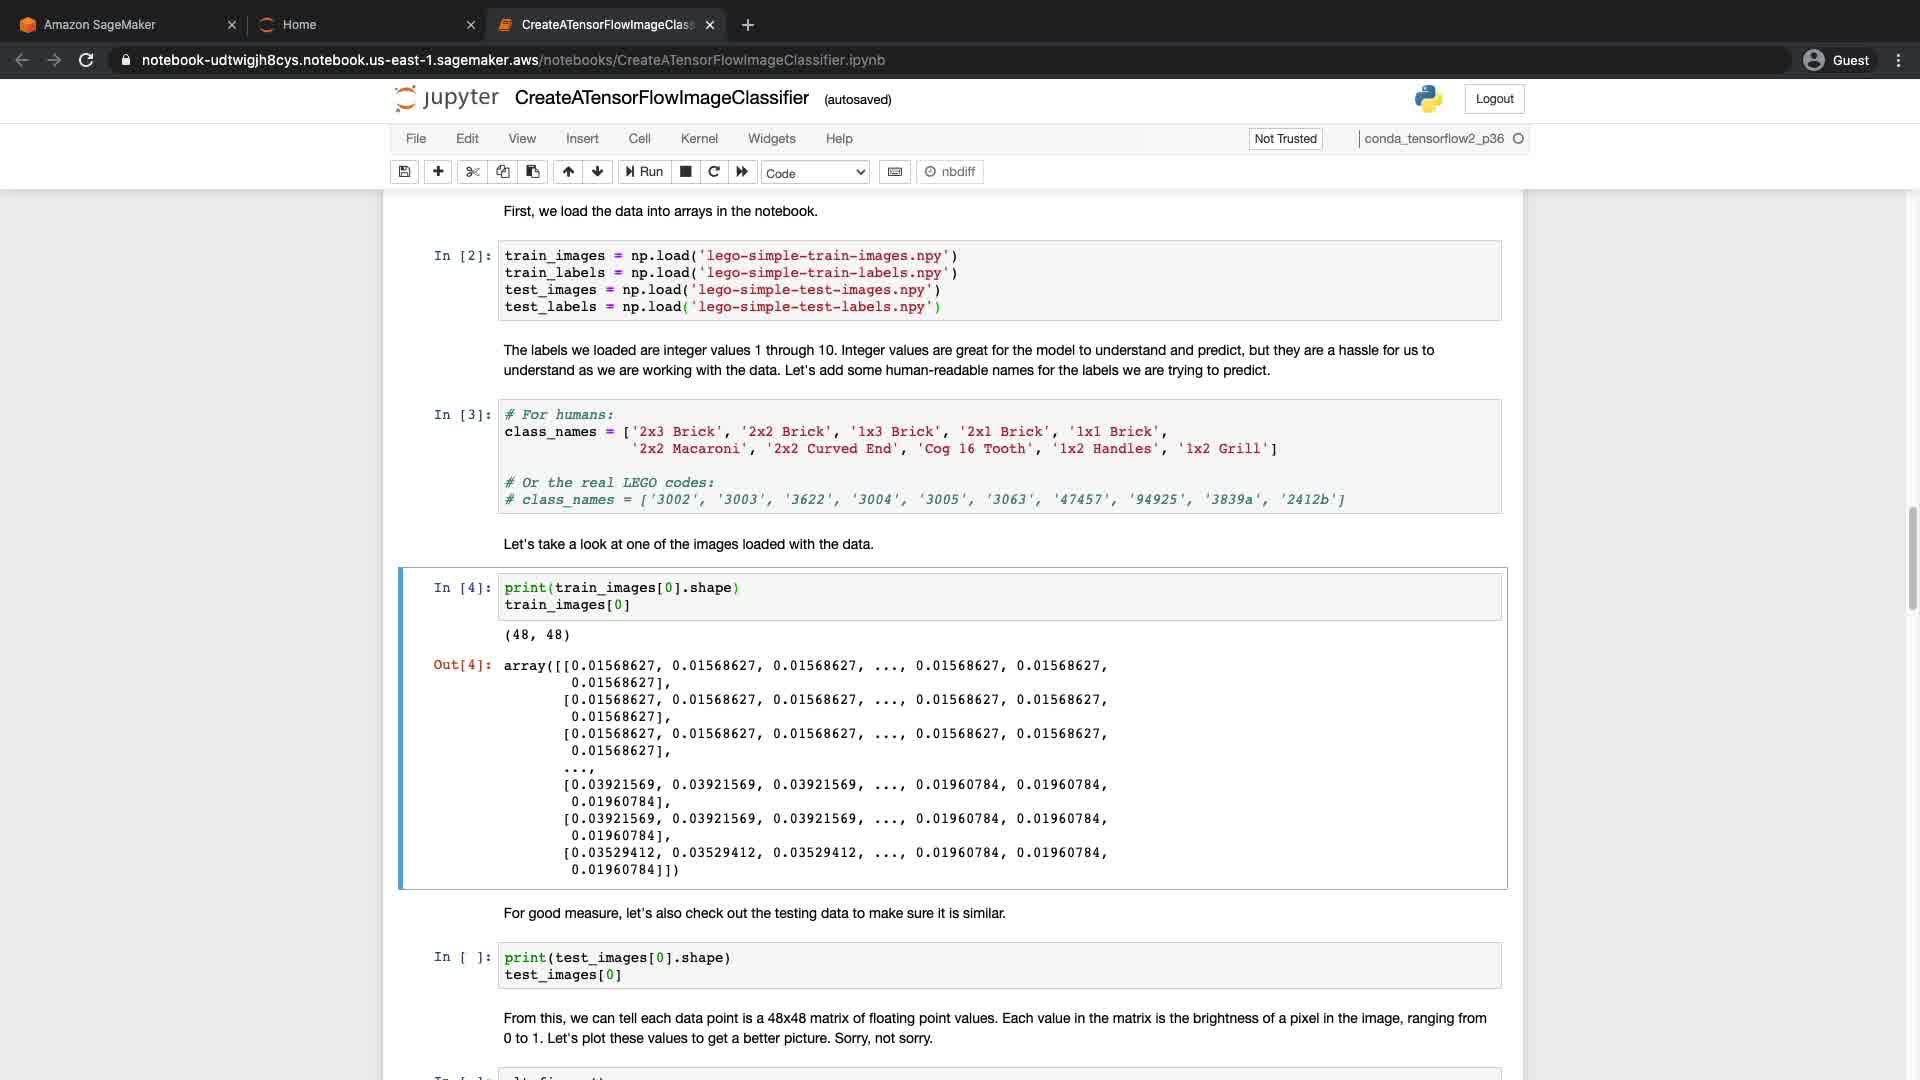Interrupt the kernel with stop icon
The width and height of the screenshot is (1920, 1080).
click(686, 172)
